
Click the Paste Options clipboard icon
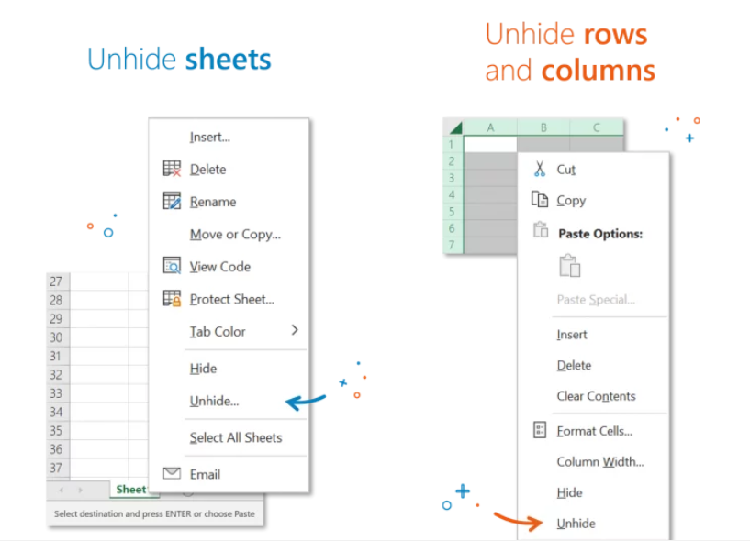(540, 230)
